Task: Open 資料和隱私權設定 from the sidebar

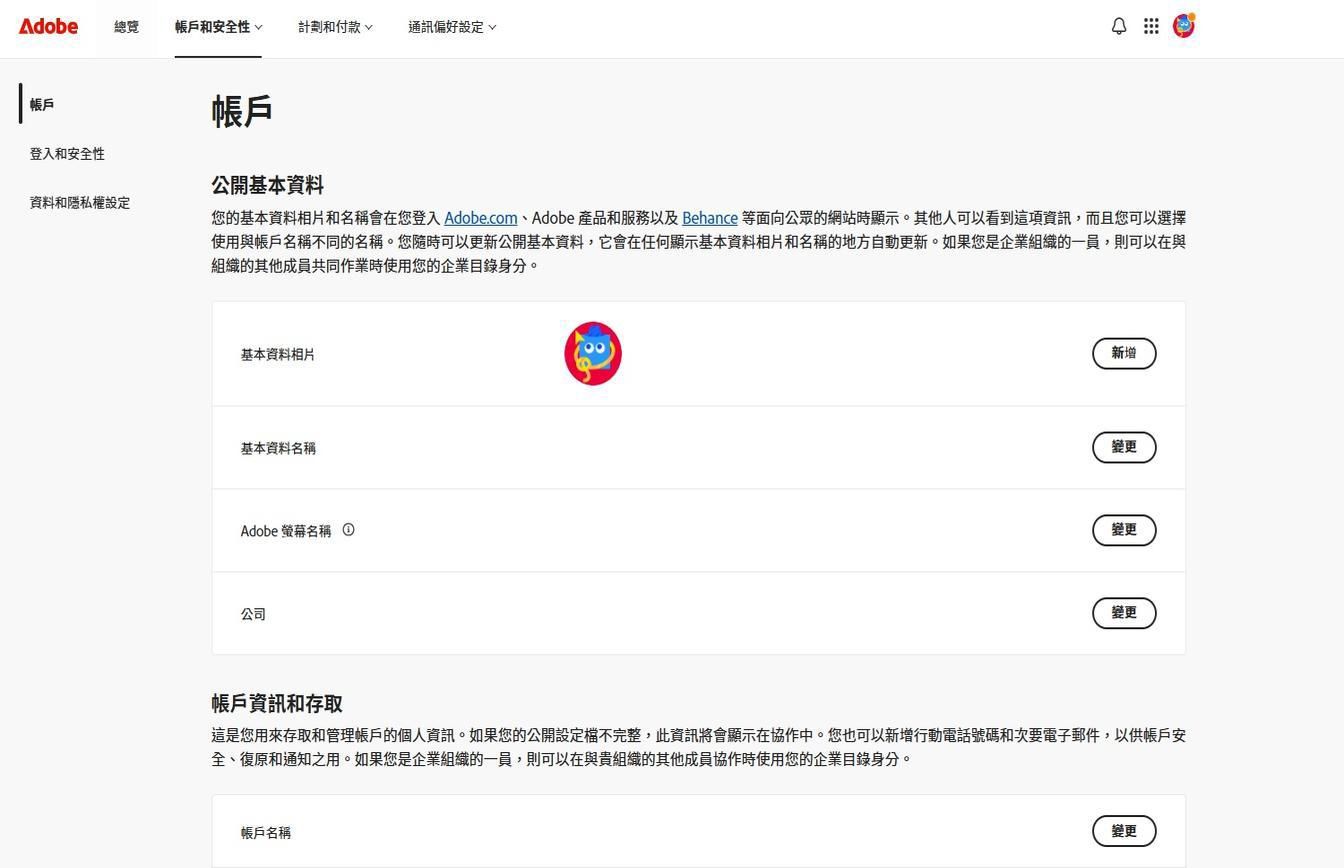Action: tap(79, 202)
